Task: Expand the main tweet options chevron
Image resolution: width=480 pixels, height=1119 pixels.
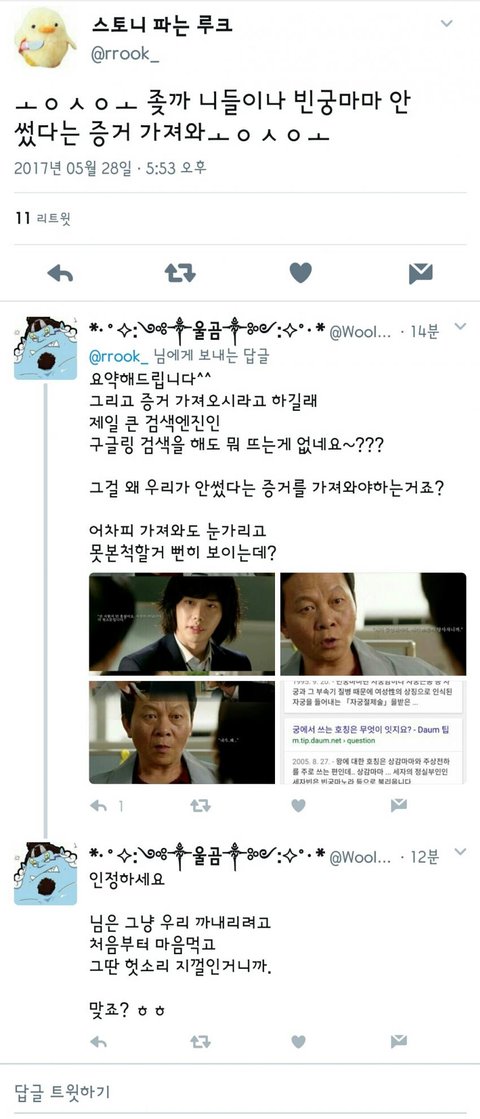Action: pos(447,24)
